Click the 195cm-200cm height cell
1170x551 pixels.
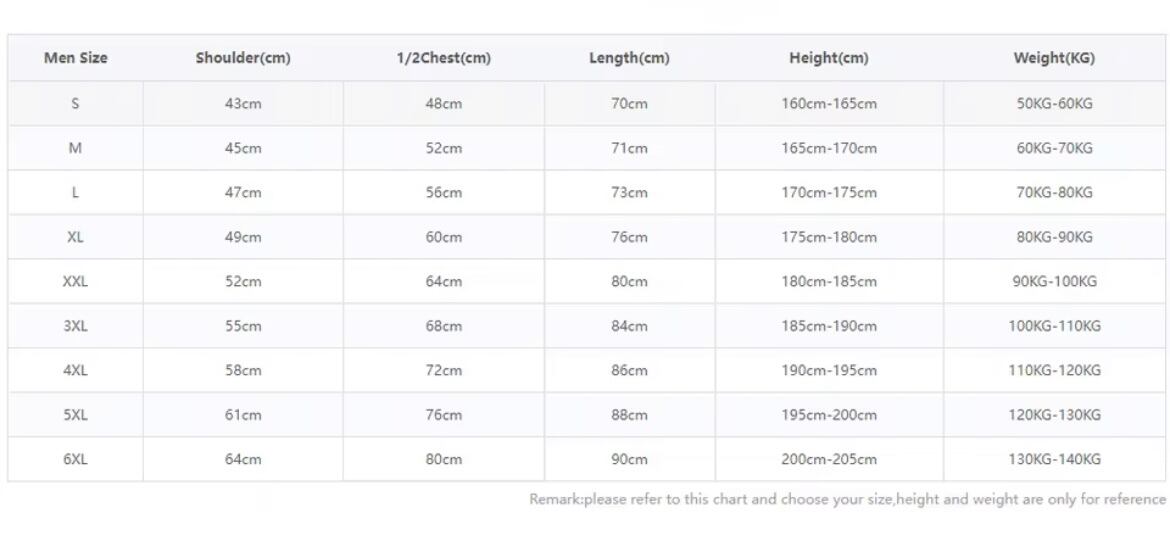828,415
